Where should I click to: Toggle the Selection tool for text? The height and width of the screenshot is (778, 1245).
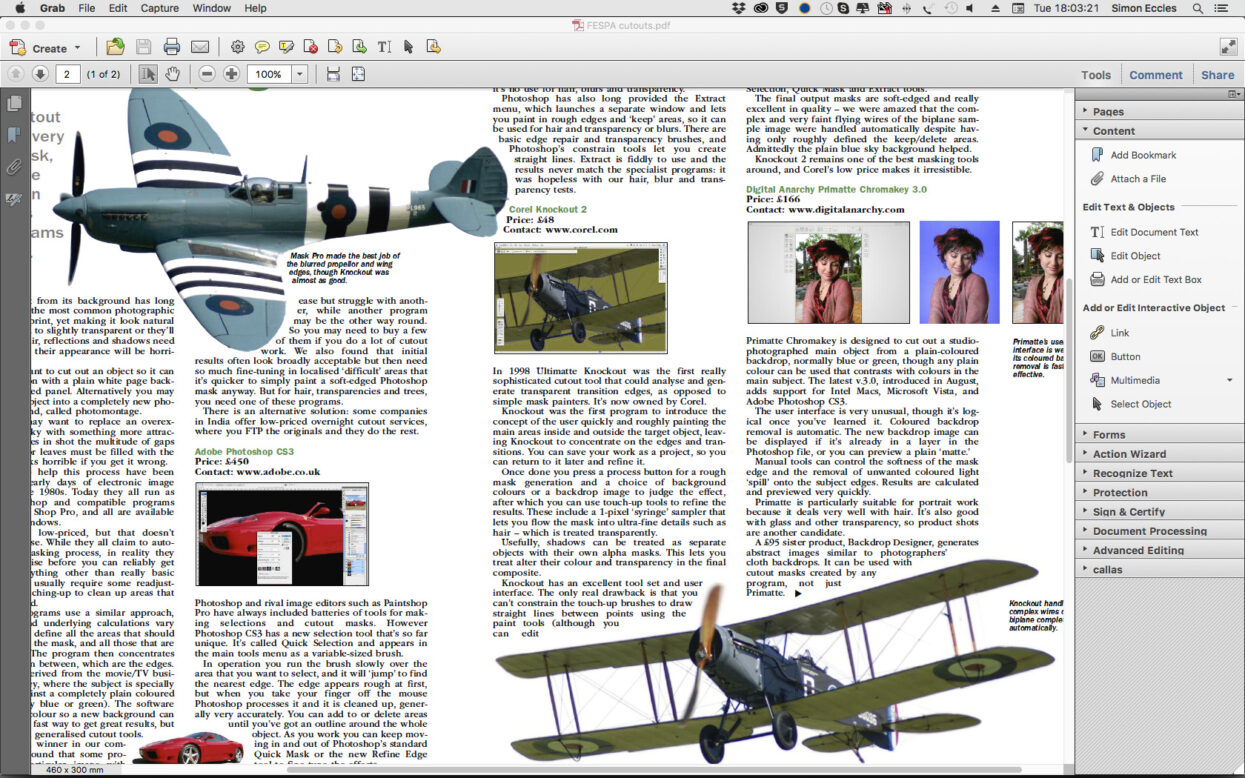pos(147,74)
